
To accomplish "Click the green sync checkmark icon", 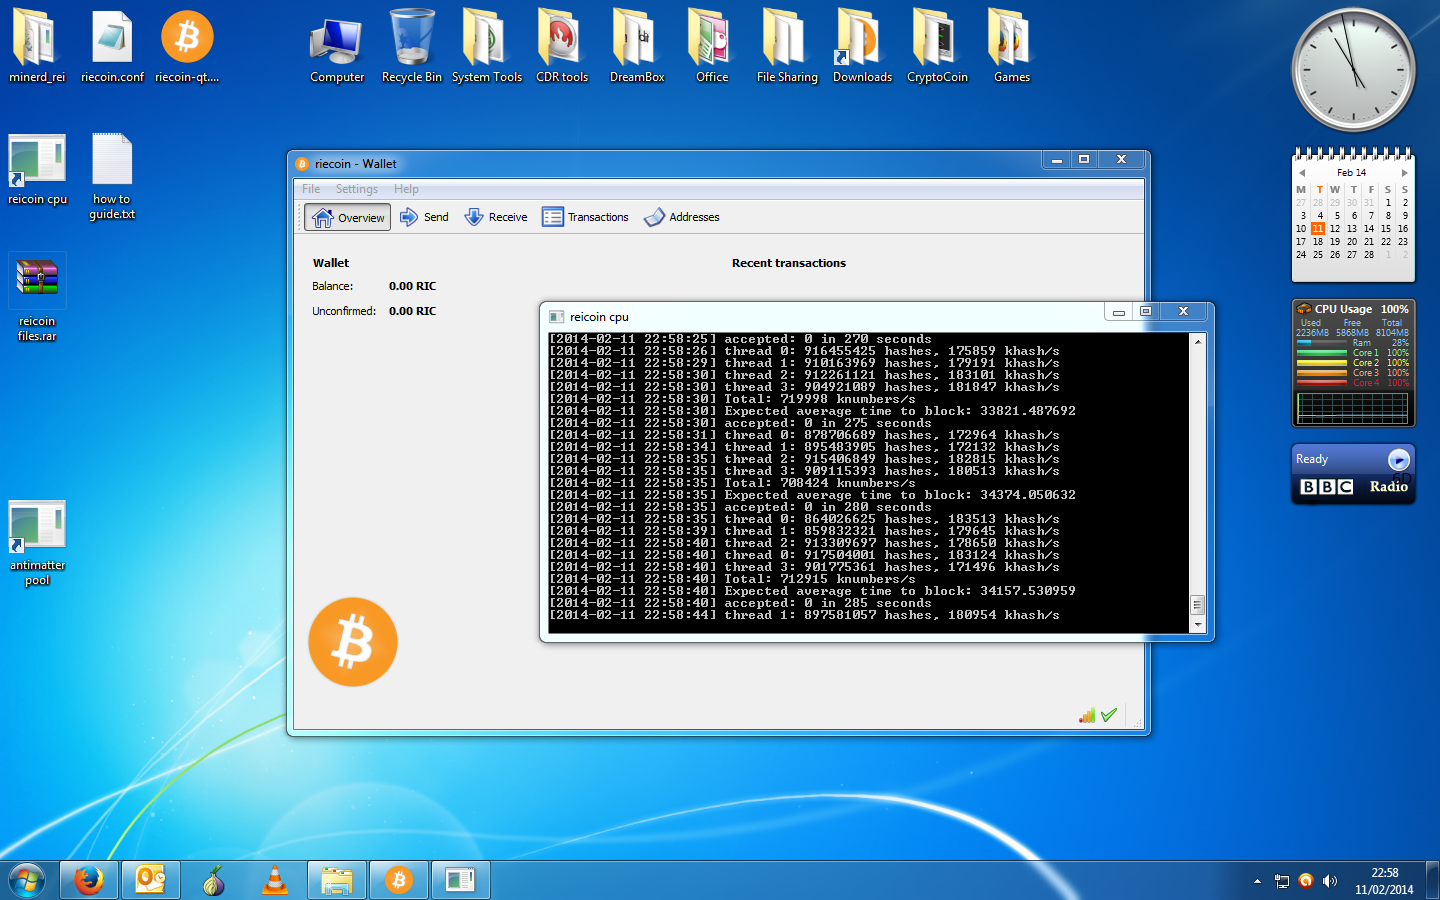I will 1109,715.
